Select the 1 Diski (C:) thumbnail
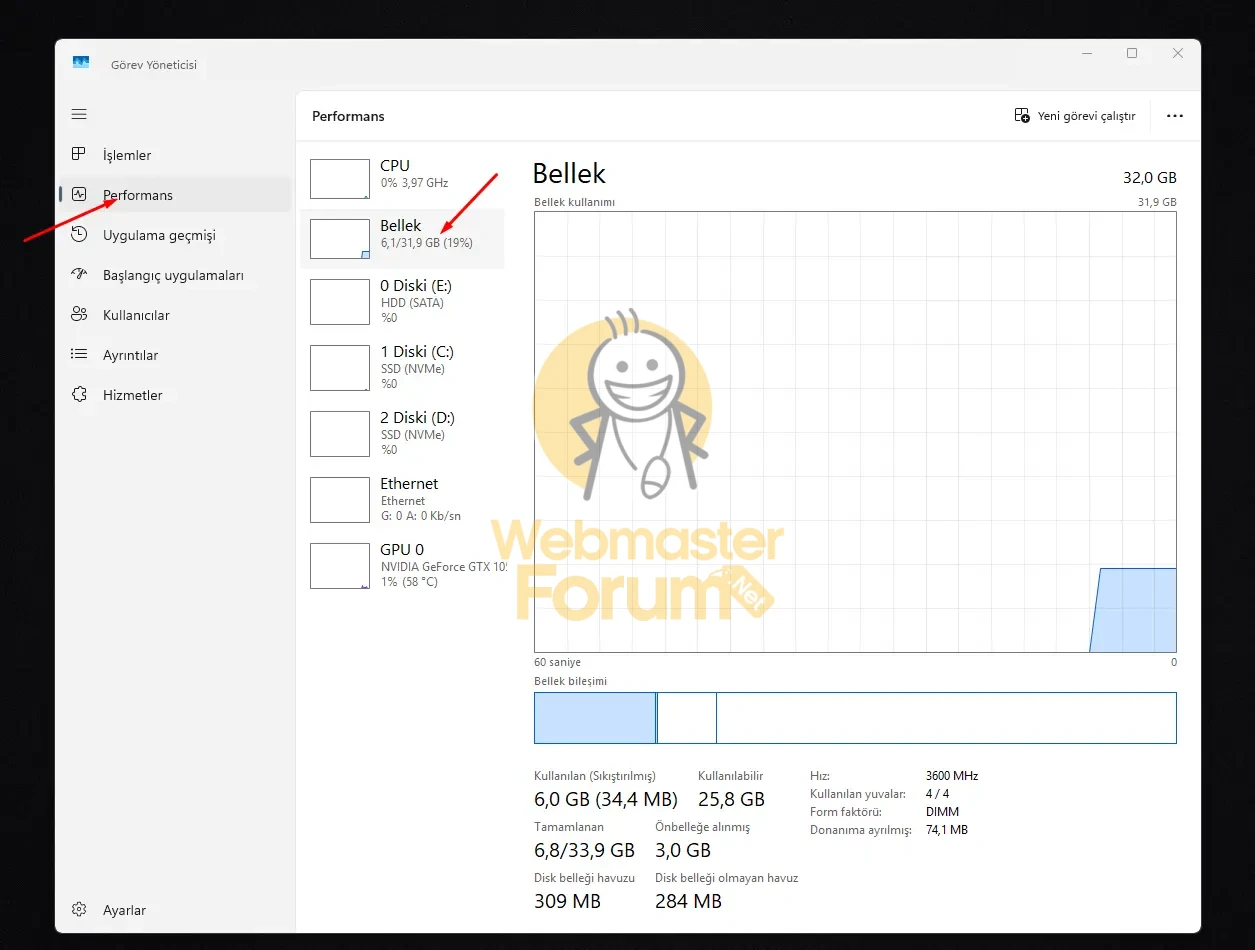The height and width of the screenshot is (950, 1255). pos(340,368)
